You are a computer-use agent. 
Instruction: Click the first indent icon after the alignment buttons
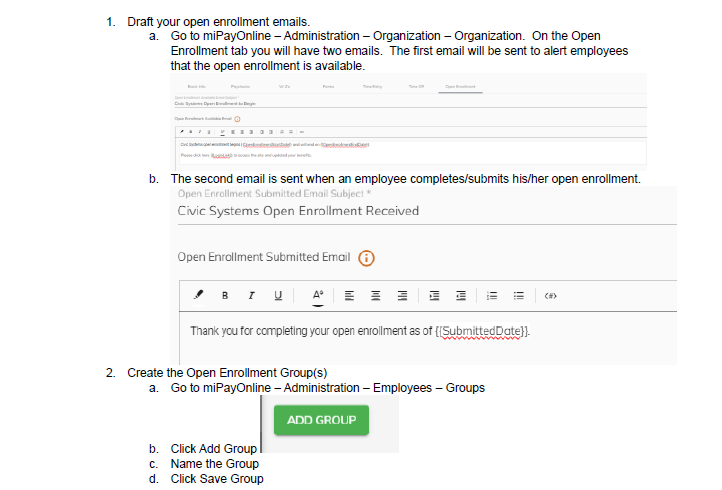pyautogui.click(x=434, y=296)
